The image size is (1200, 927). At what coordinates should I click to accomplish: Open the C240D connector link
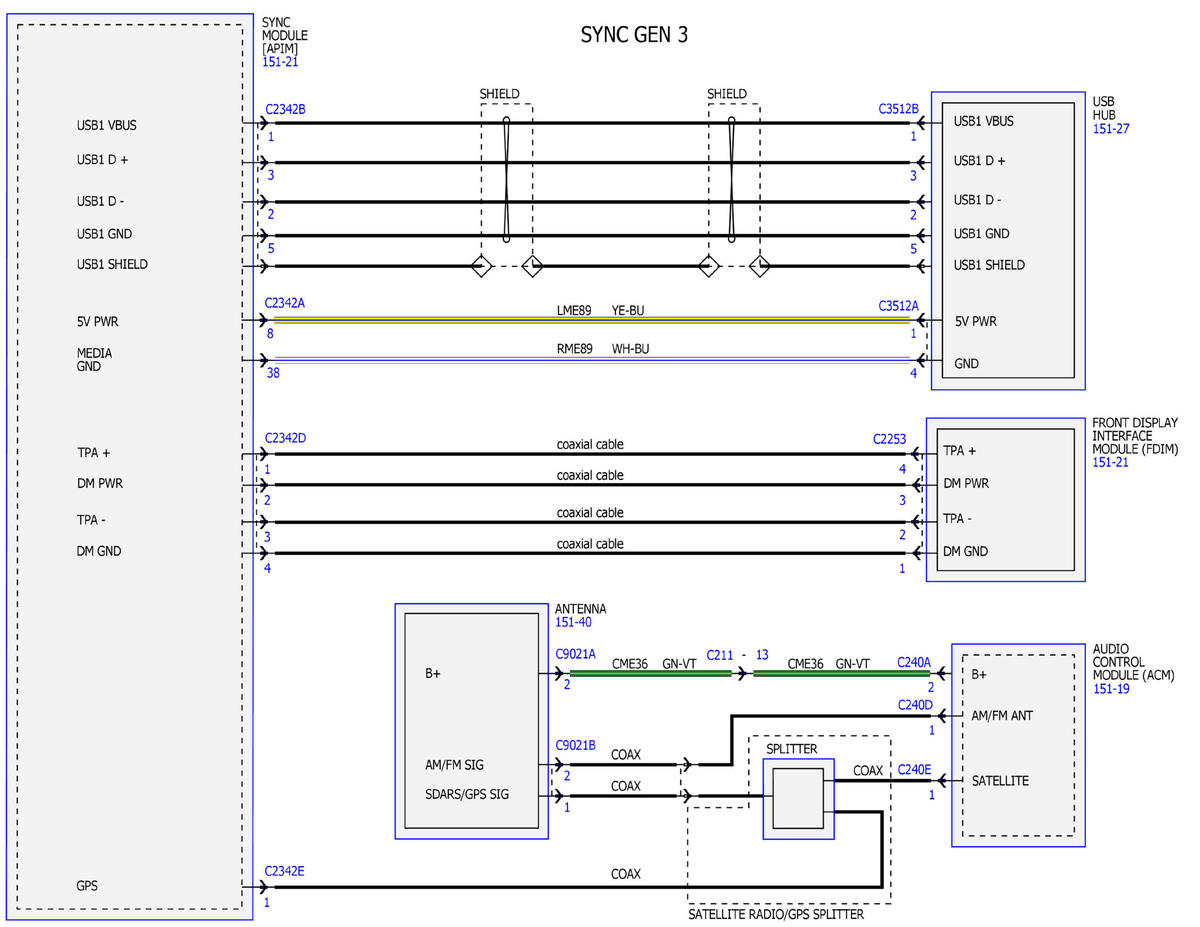pos(914,705)
